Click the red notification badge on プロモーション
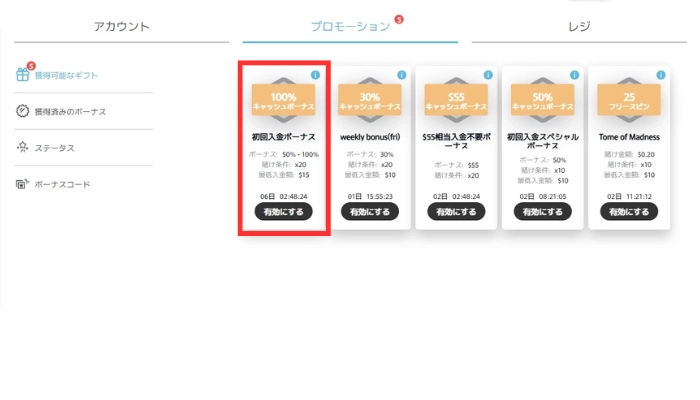 click(x=399, y=19)
